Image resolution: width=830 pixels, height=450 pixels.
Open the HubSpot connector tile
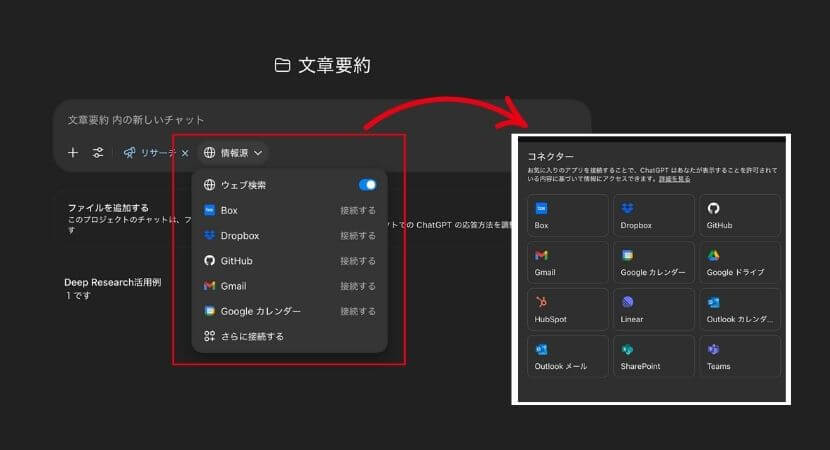(x=567, y=309)
